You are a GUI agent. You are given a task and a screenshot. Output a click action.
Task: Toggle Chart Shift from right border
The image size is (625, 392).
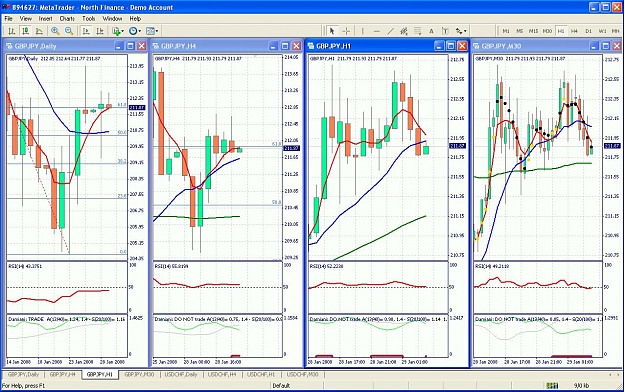click(100, 31)
